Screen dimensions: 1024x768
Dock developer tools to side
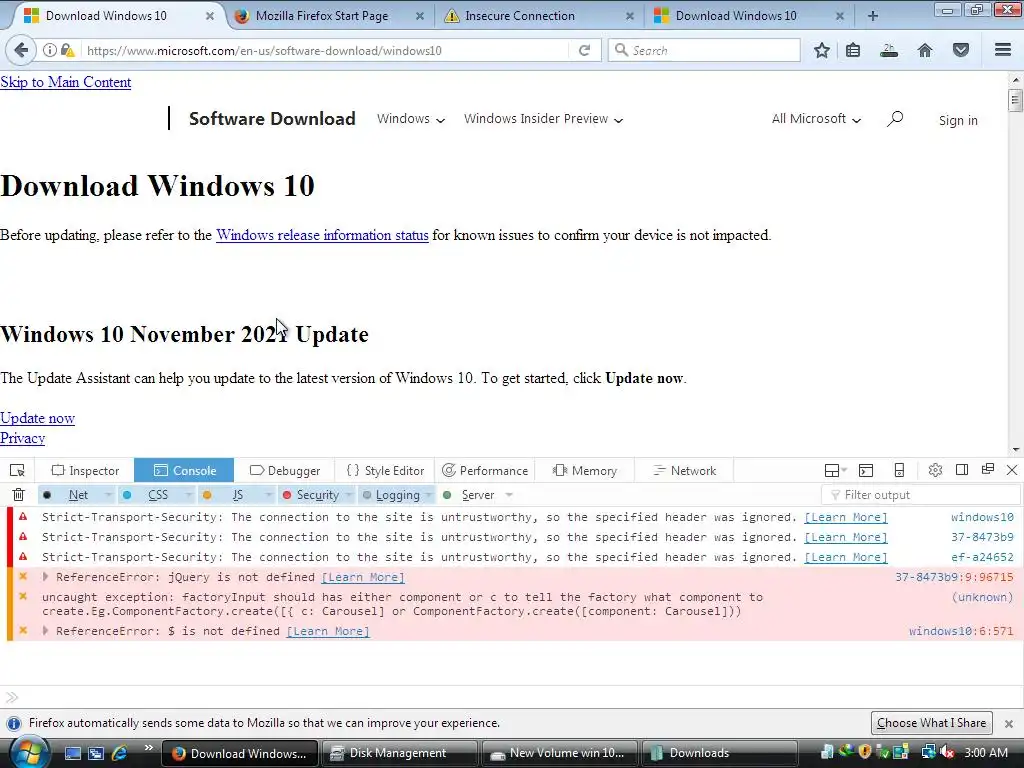961,470
